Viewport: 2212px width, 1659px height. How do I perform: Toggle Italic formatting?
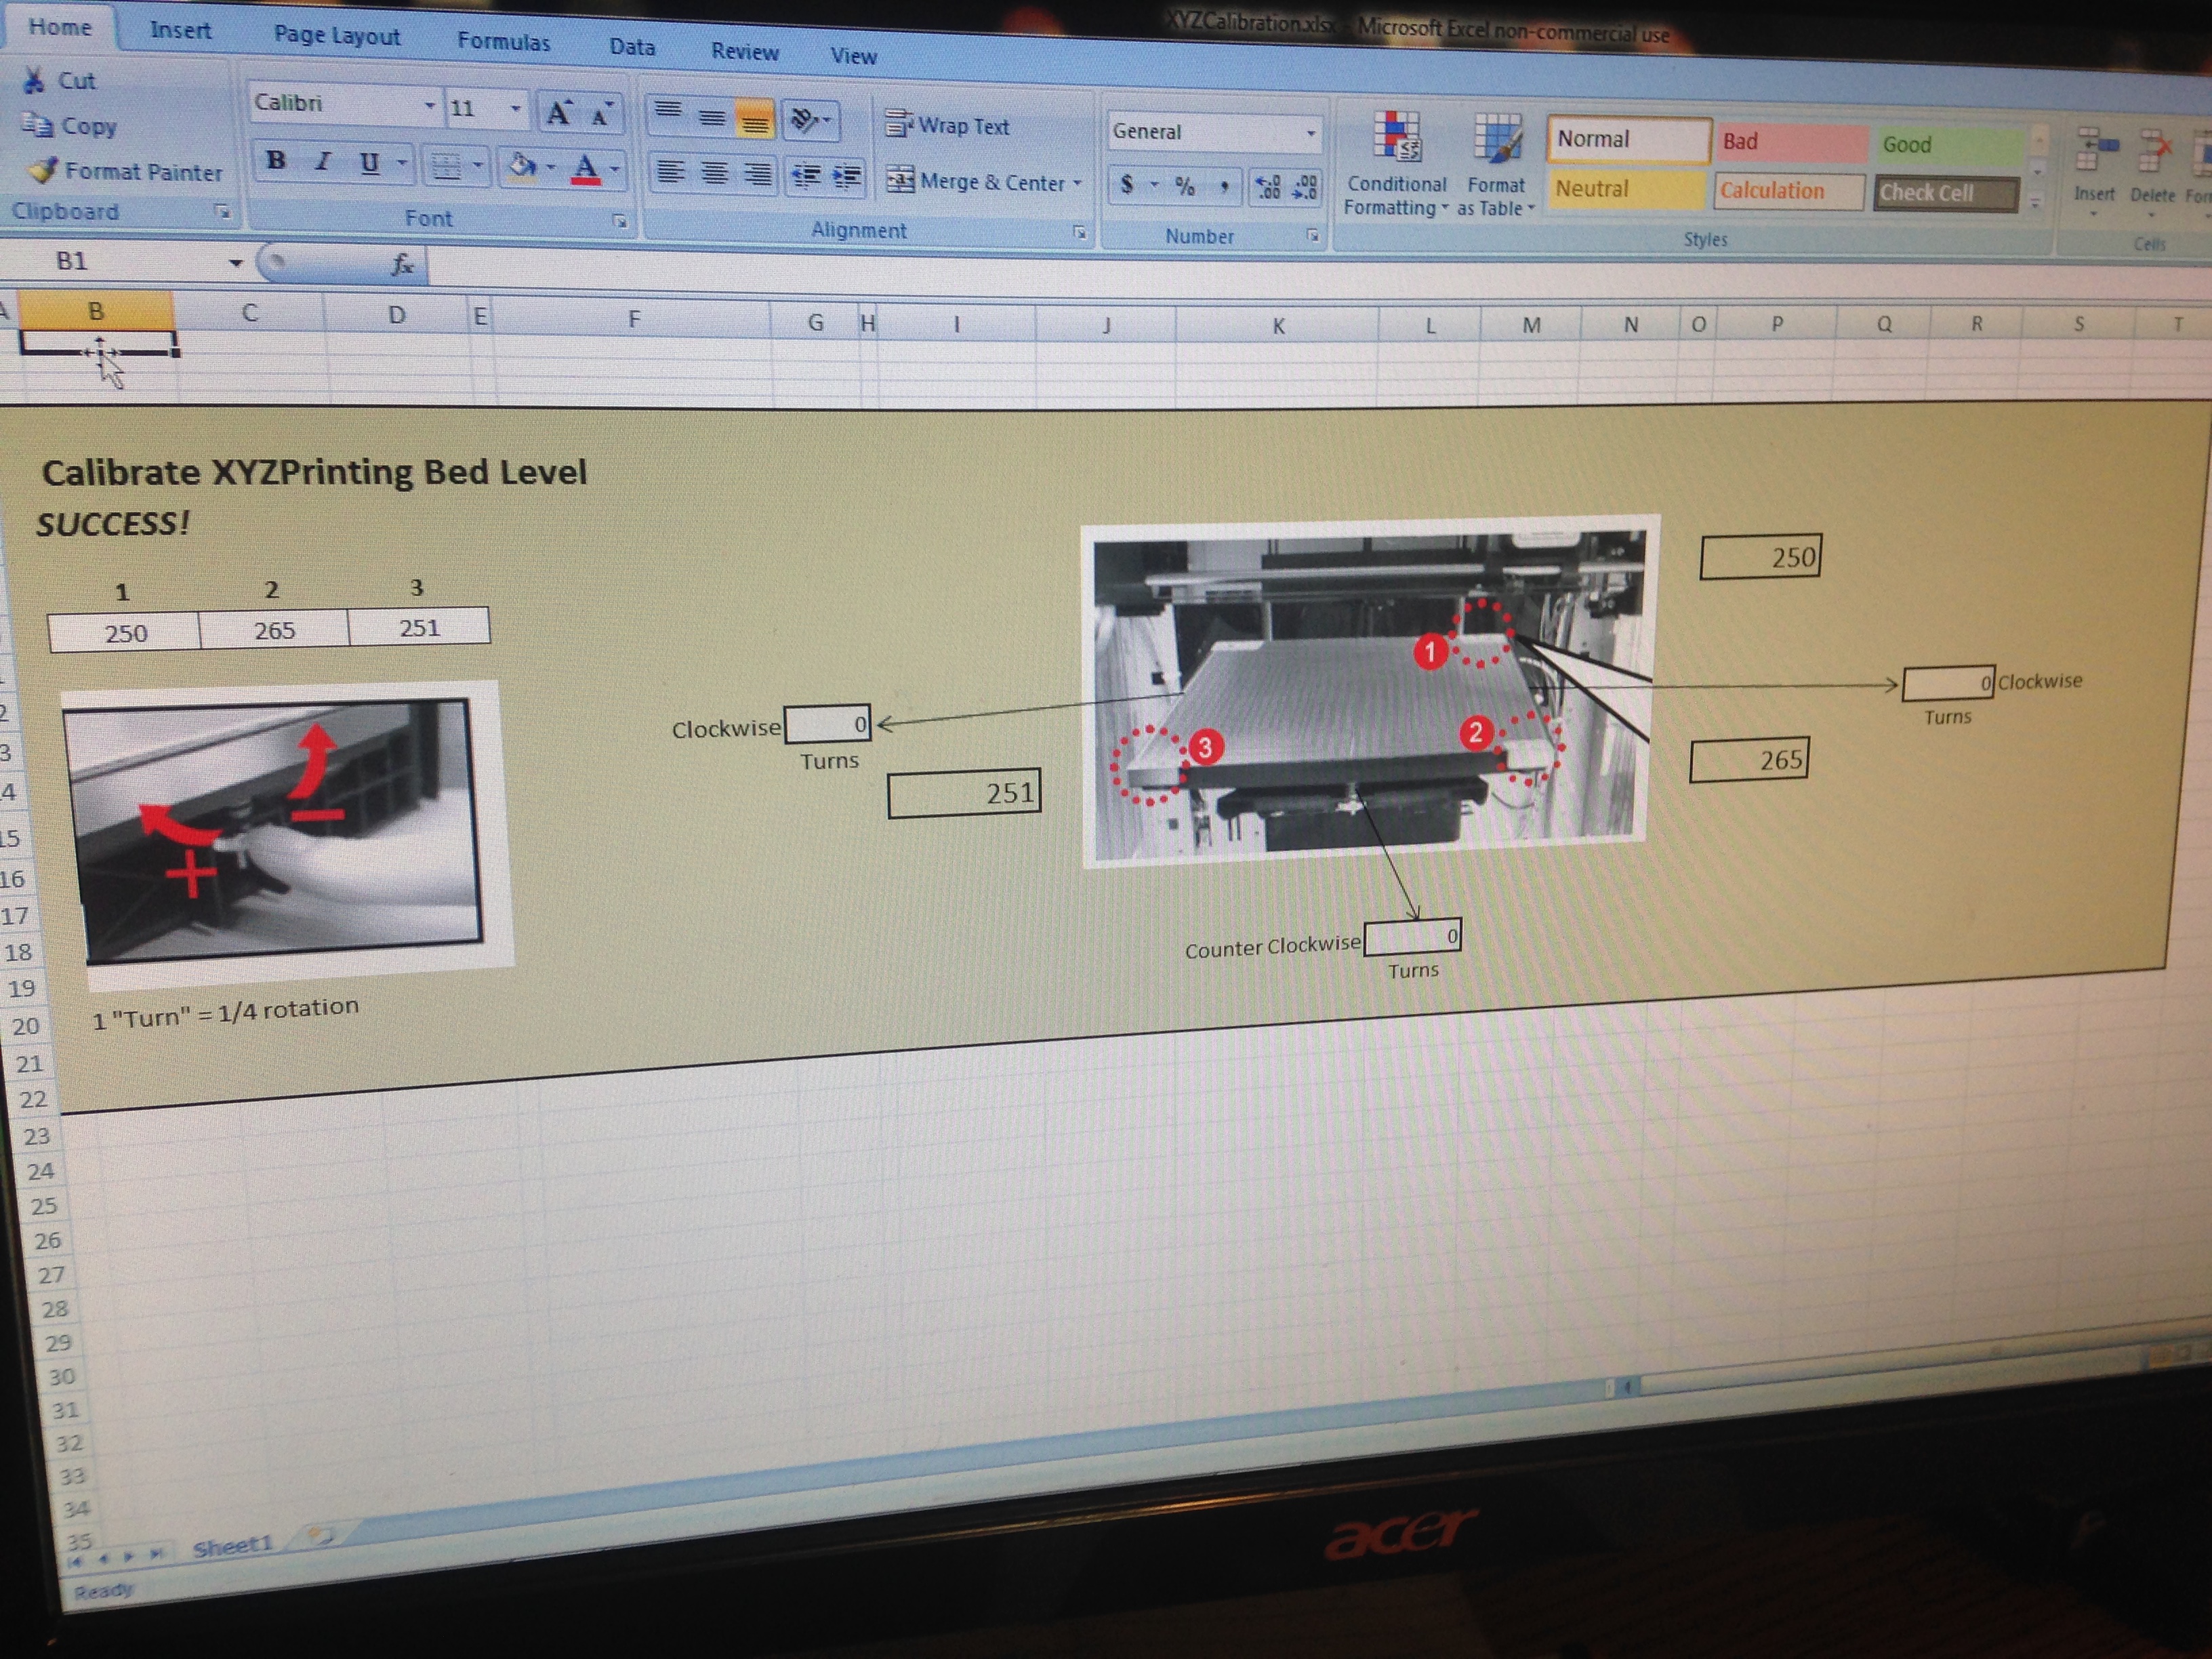pyautogui.click(x=322, y=161)
